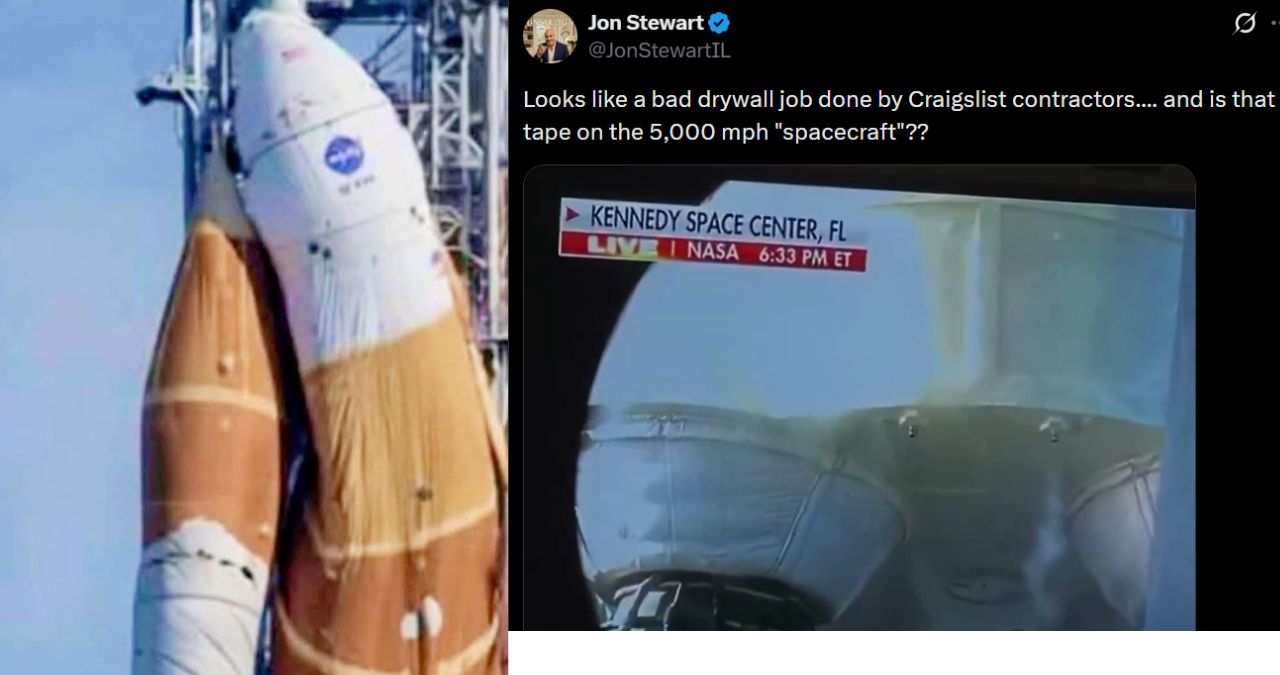Viewport: 1280px width, 675px height.
Task: Click the NASA logo on the rocket
Action: coord(343,154)
